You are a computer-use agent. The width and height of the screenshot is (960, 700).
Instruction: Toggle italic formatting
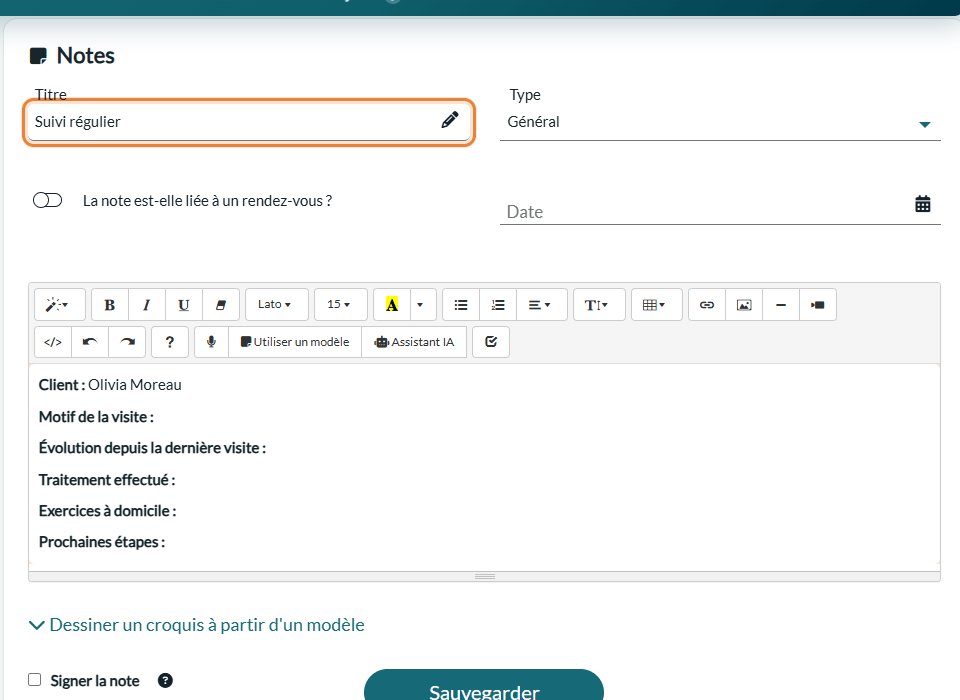[147, 305]
